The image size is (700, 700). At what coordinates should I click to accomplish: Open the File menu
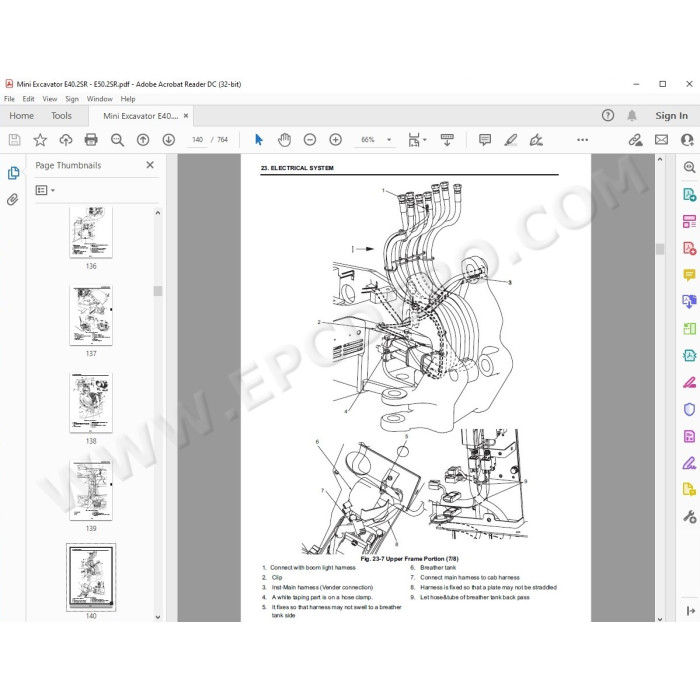click(x=9, y=99)
